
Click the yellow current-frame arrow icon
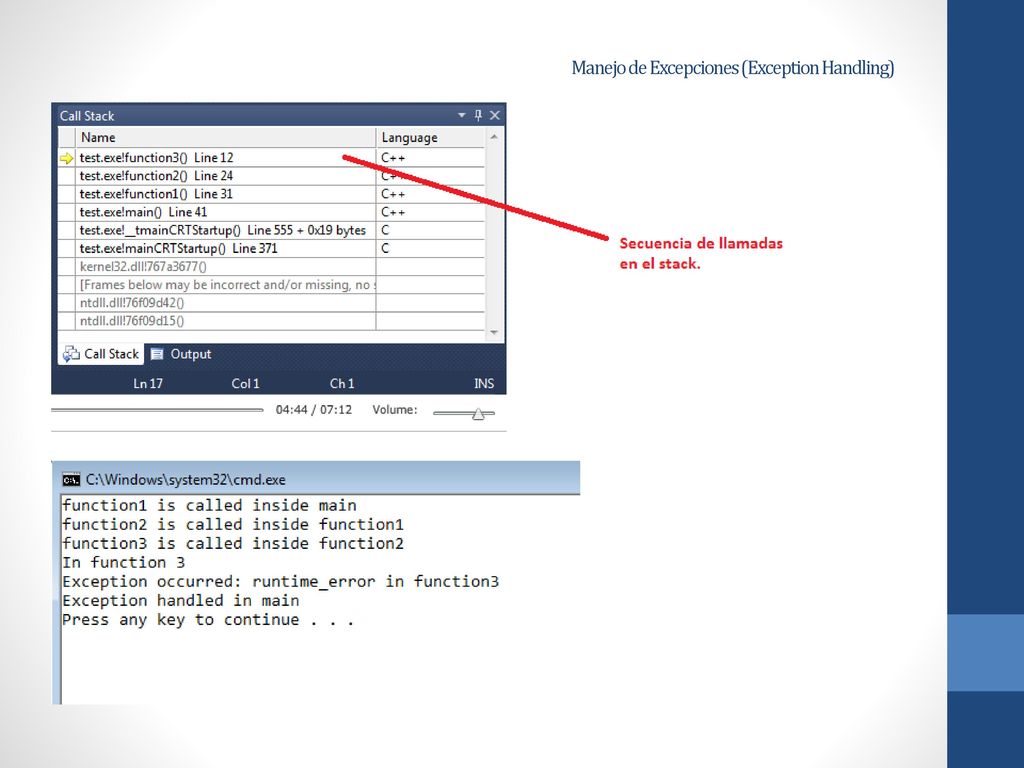coord(67,158)
